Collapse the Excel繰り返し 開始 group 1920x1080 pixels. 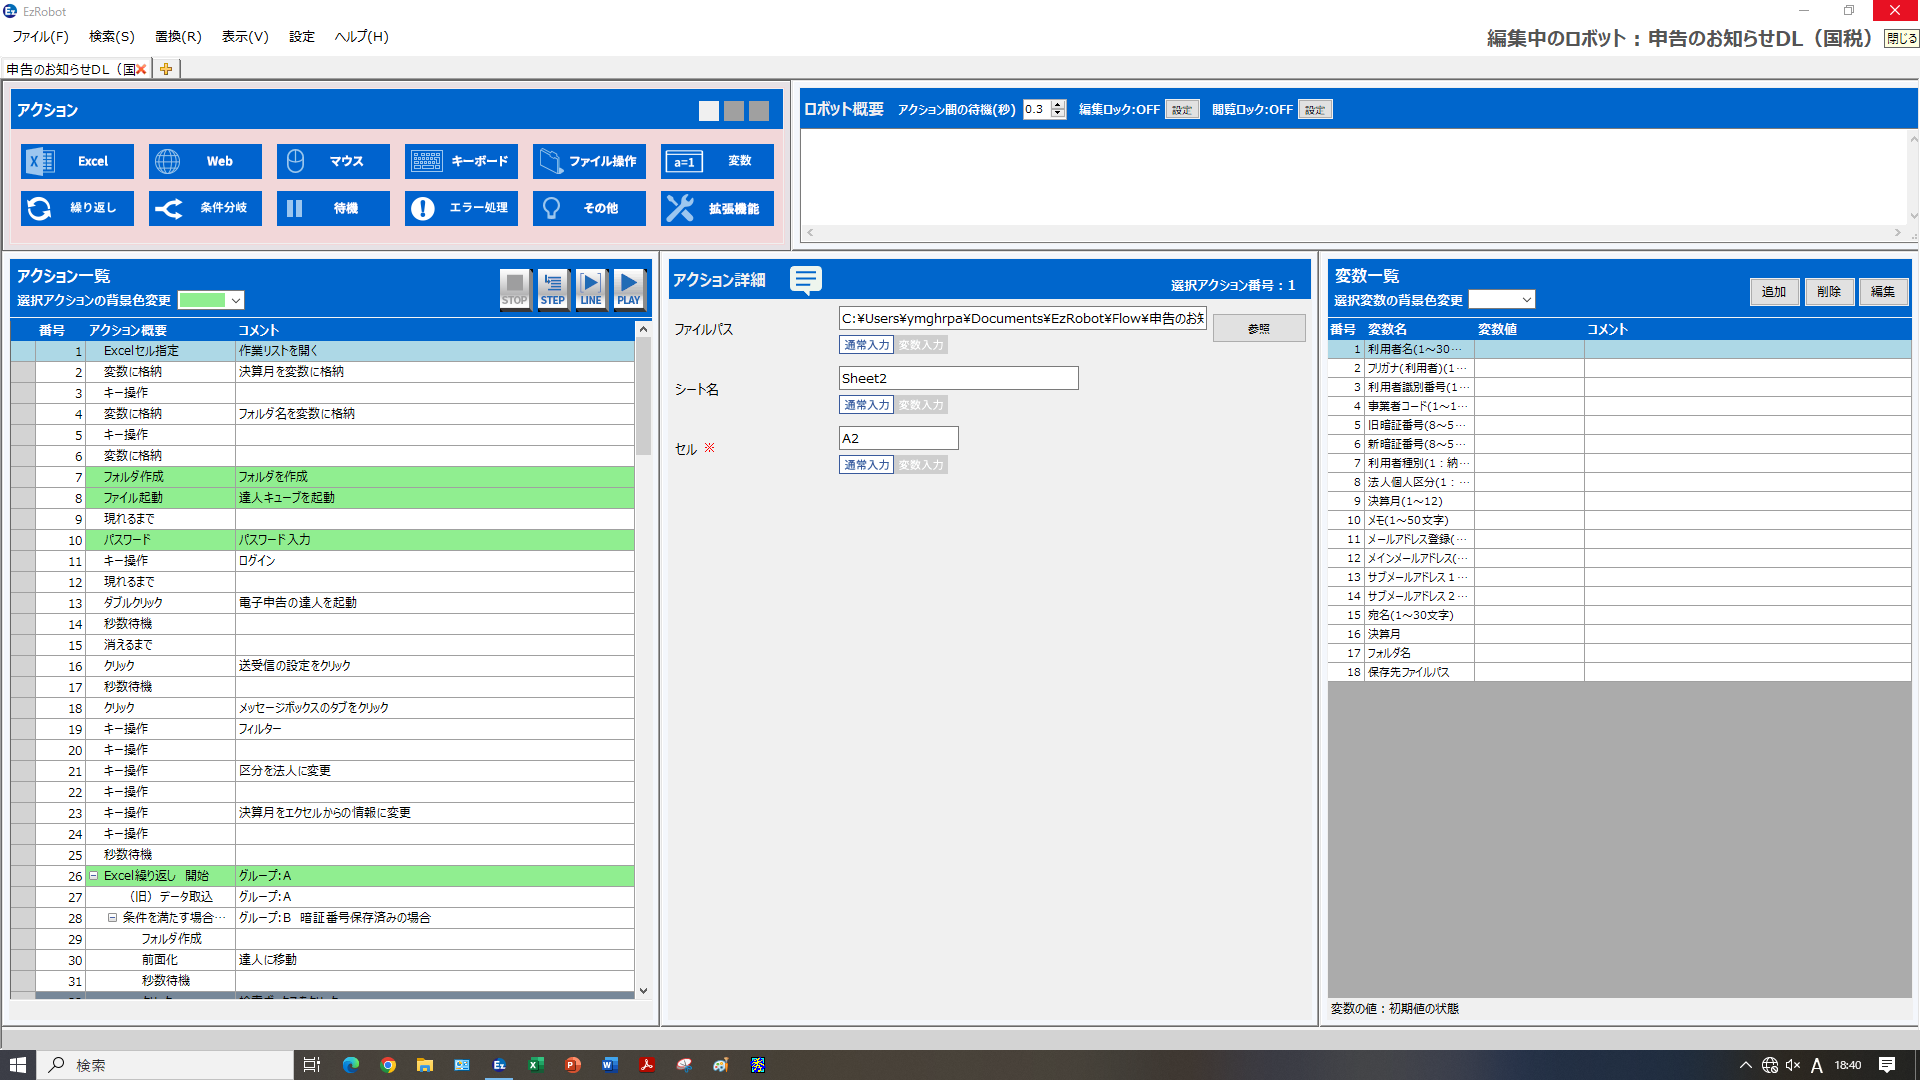(94, 876)
